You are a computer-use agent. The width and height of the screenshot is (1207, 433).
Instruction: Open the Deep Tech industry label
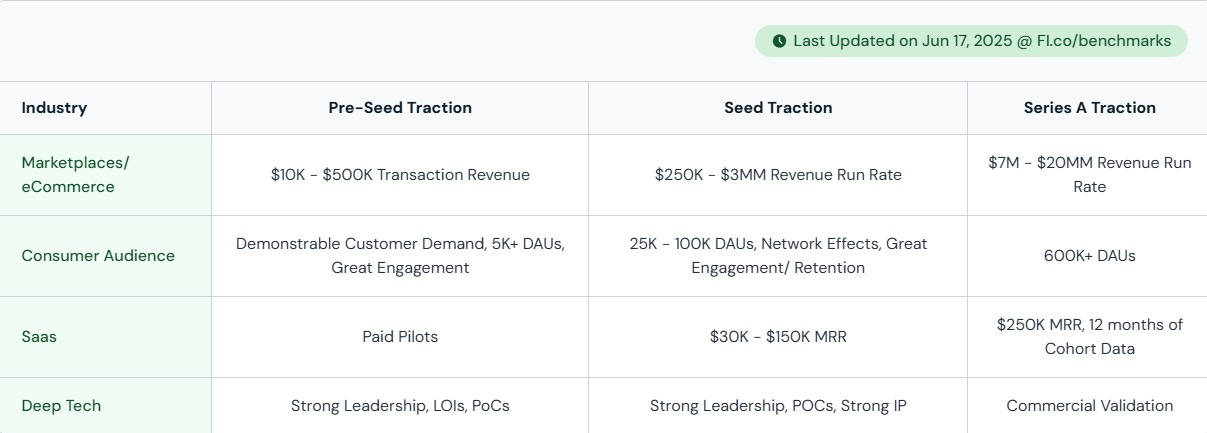click(x=61, y=406)
